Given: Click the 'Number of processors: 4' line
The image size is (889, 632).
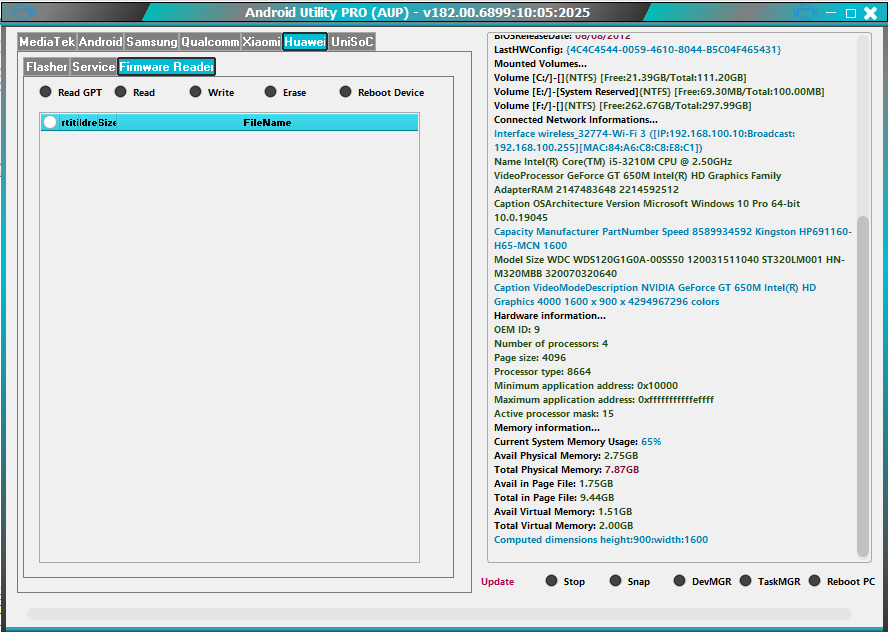Looking at the screenshot, I should [x=551, y=343].
